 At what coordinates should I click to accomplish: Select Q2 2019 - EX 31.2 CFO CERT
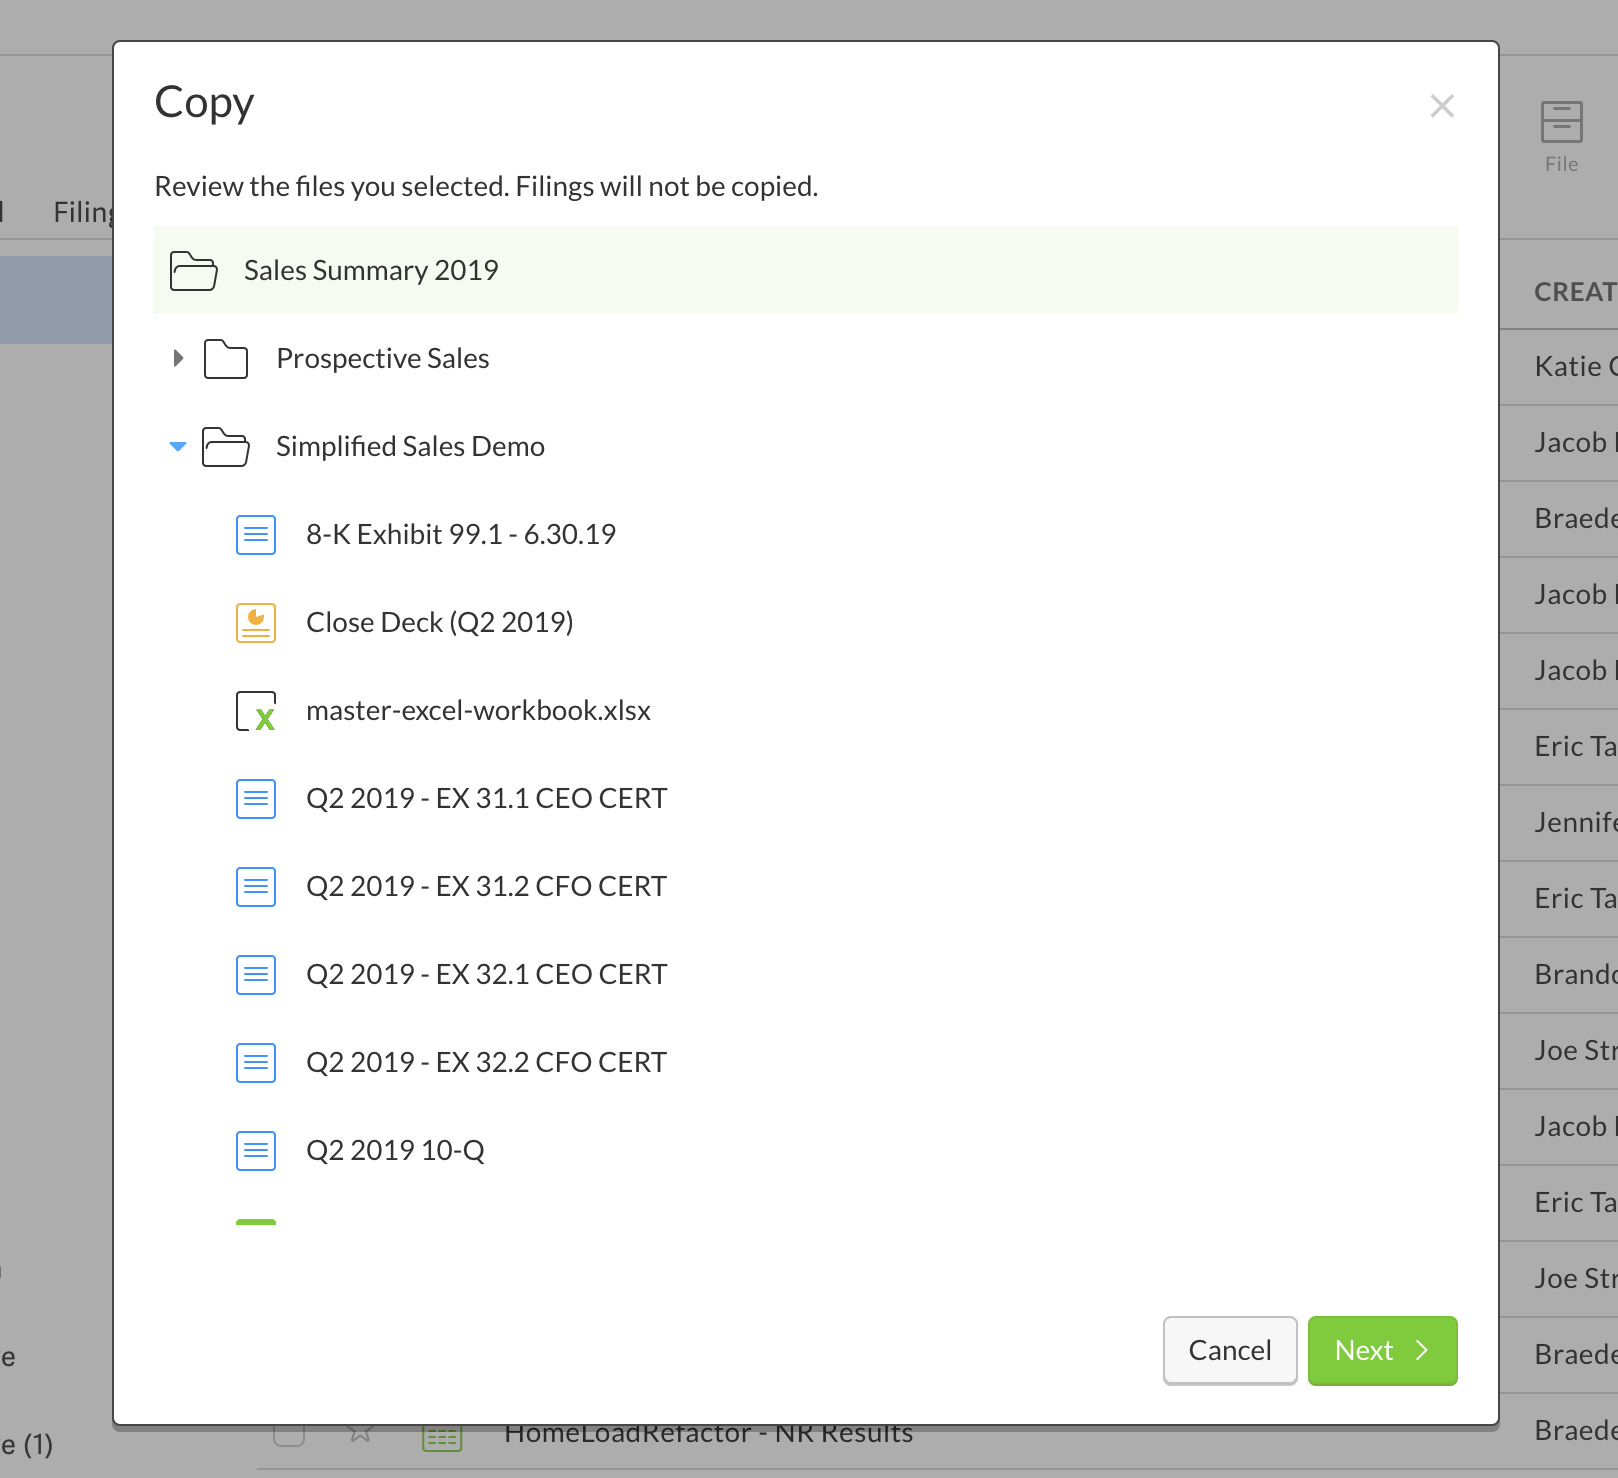click(x=486, y=886)
